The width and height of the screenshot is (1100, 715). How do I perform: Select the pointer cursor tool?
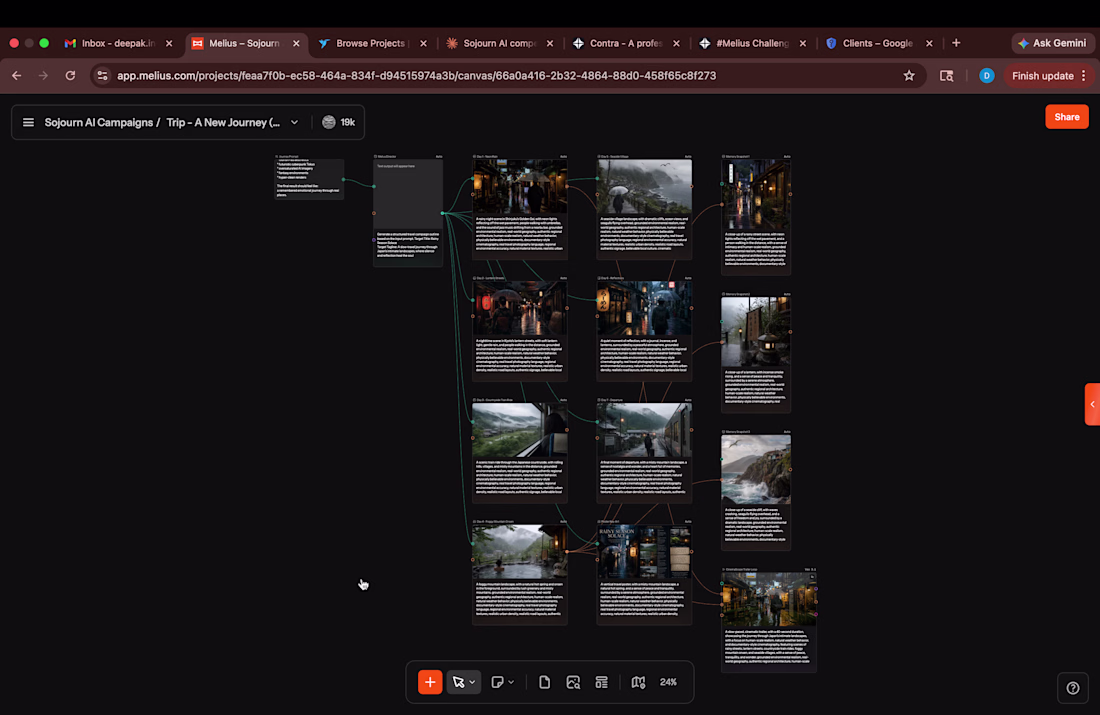pyautogui.click(x=458, y=682)
